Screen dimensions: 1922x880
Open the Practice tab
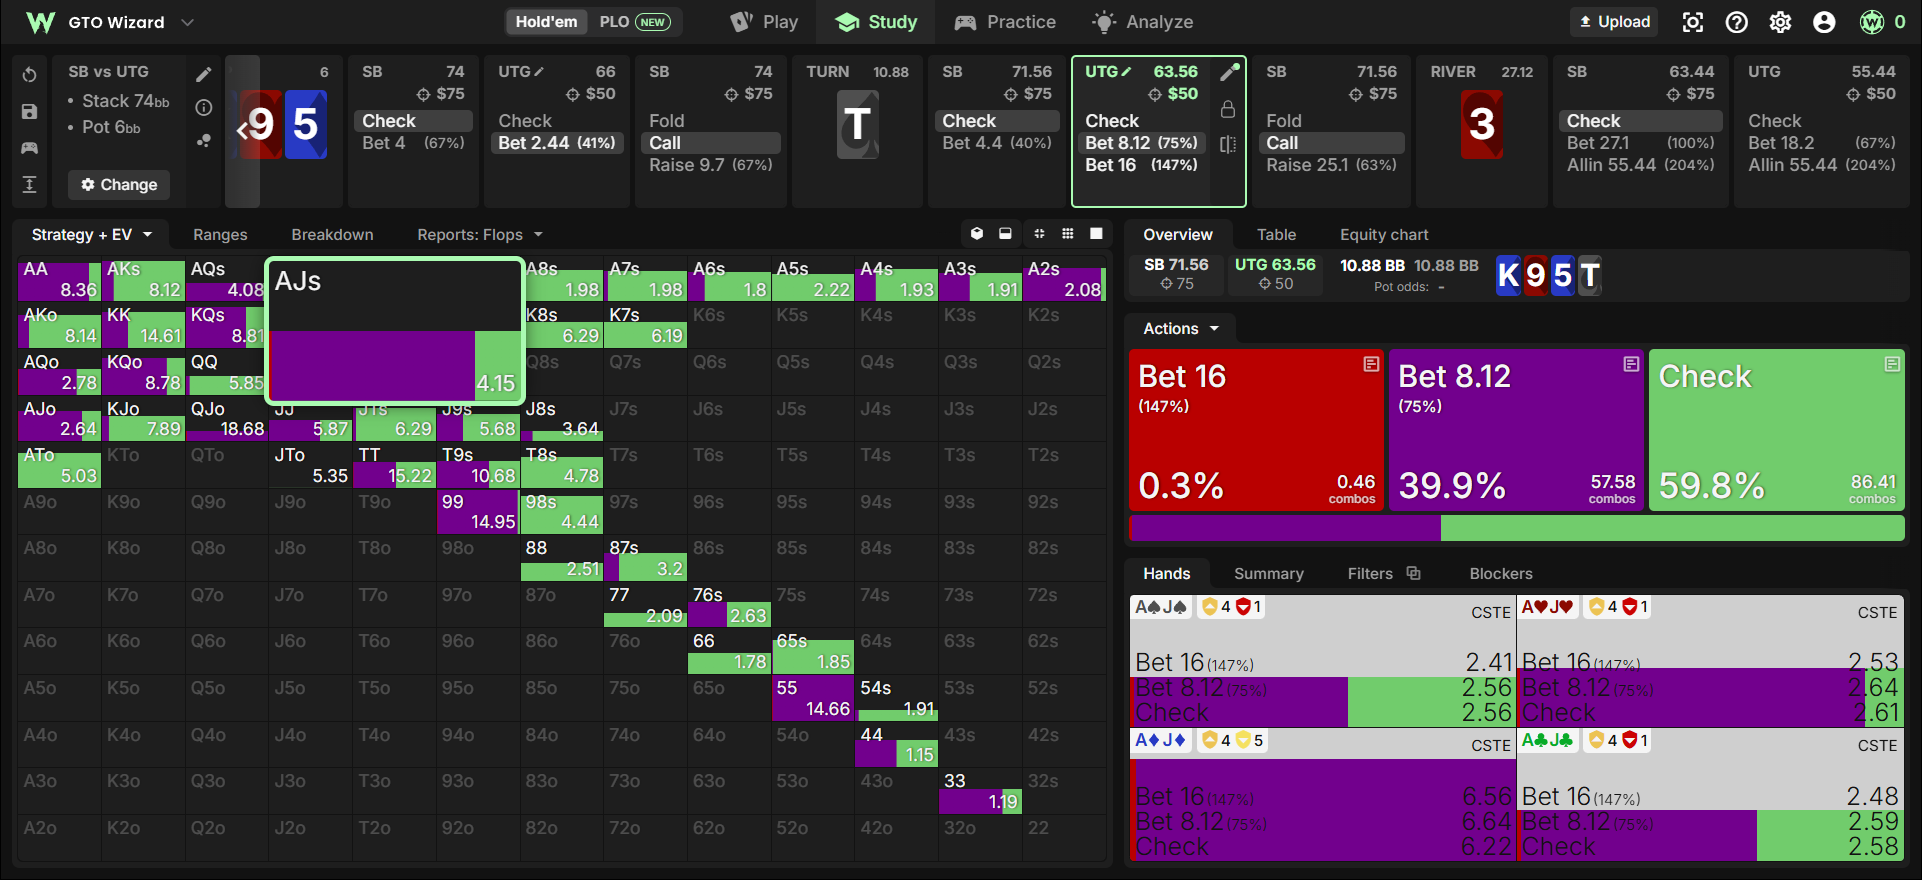[x=1005, y=22]
